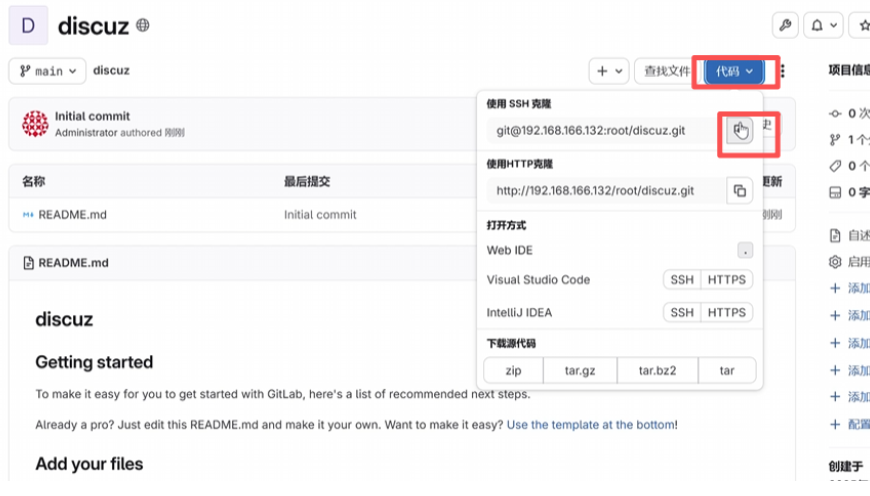The width and height of the screenshot is (870, 496).
Task: Click the readme file icon in sidebar
Action: 835,235
